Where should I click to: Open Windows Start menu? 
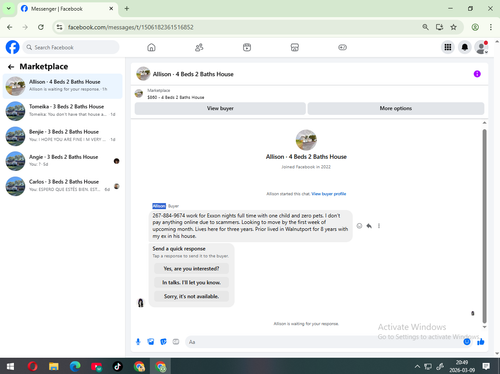(x=10, y=367)
